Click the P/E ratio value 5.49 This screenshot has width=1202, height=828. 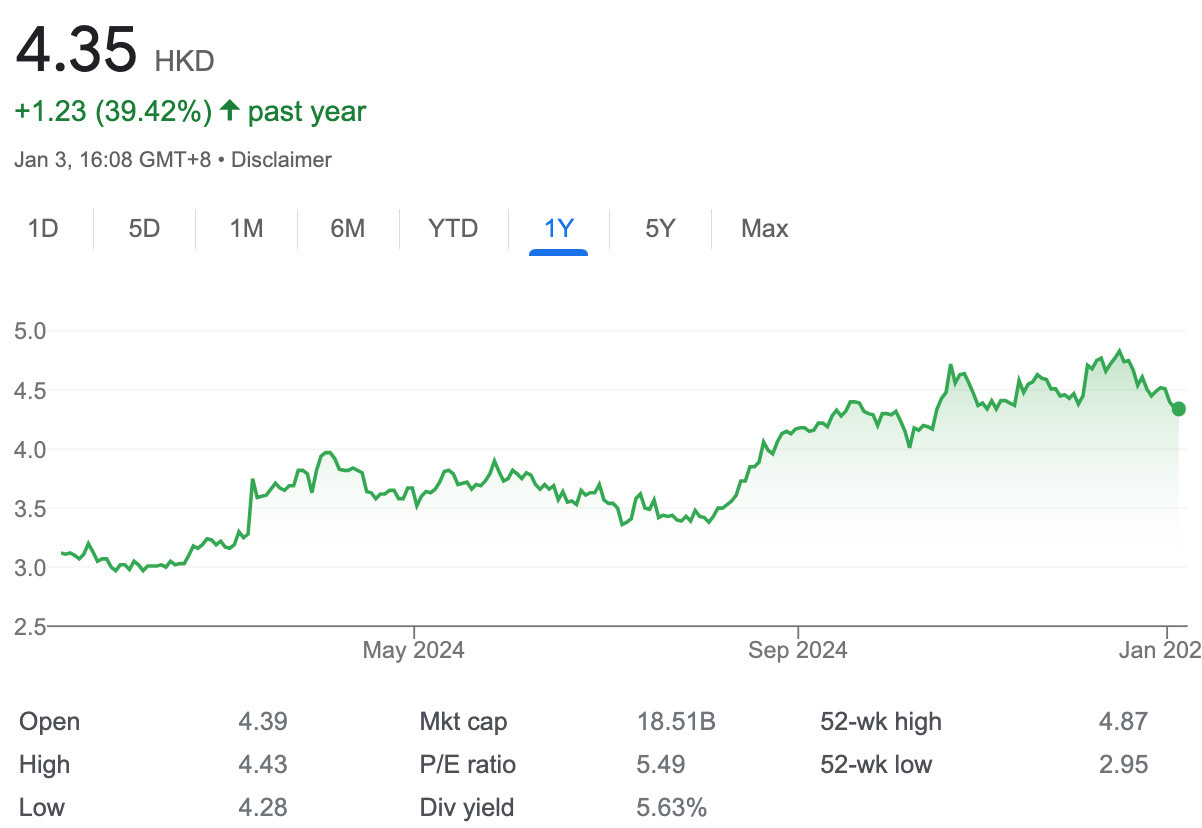(661, 765)
